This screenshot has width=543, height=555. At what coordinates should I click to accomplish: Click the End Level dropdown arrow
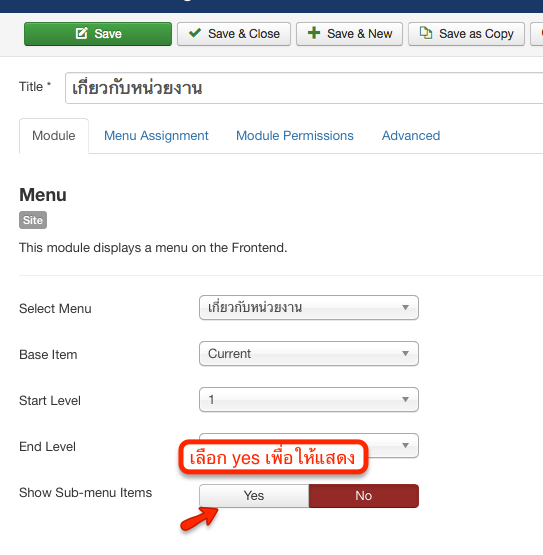[405, 445]
